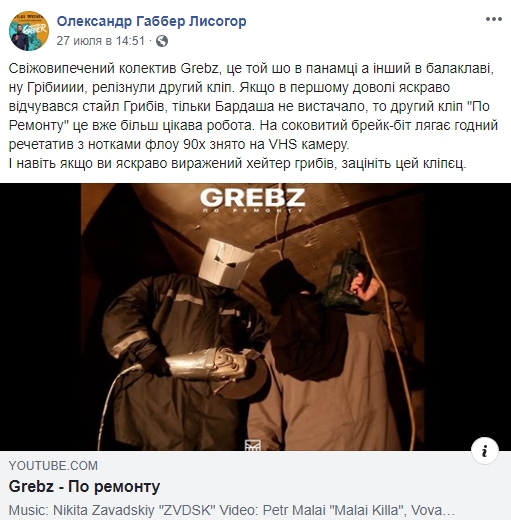Image resolution: width=511 pixels, height=520 pixels.
Task: Play the Grebz video thumbnail preview
Action: click(x=255, y=317)
